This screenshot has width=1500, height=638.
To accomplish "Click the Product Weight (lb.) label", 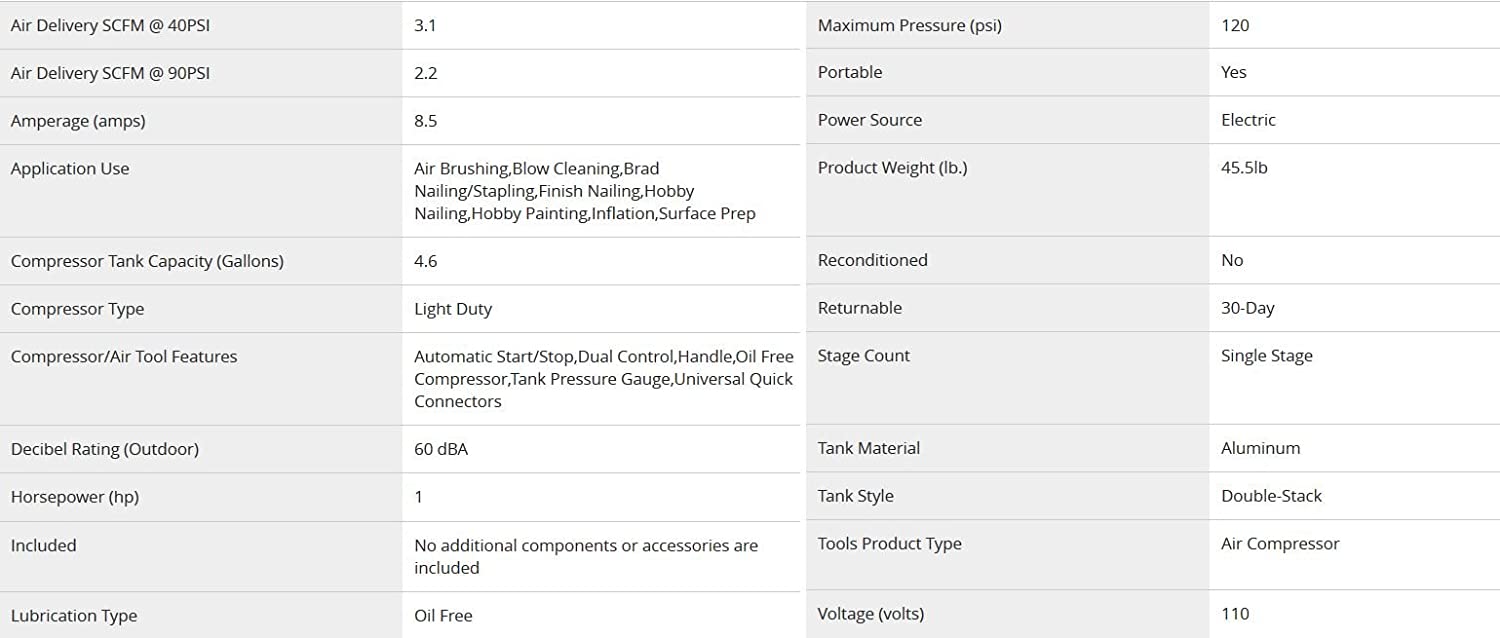I will [892, 168].
